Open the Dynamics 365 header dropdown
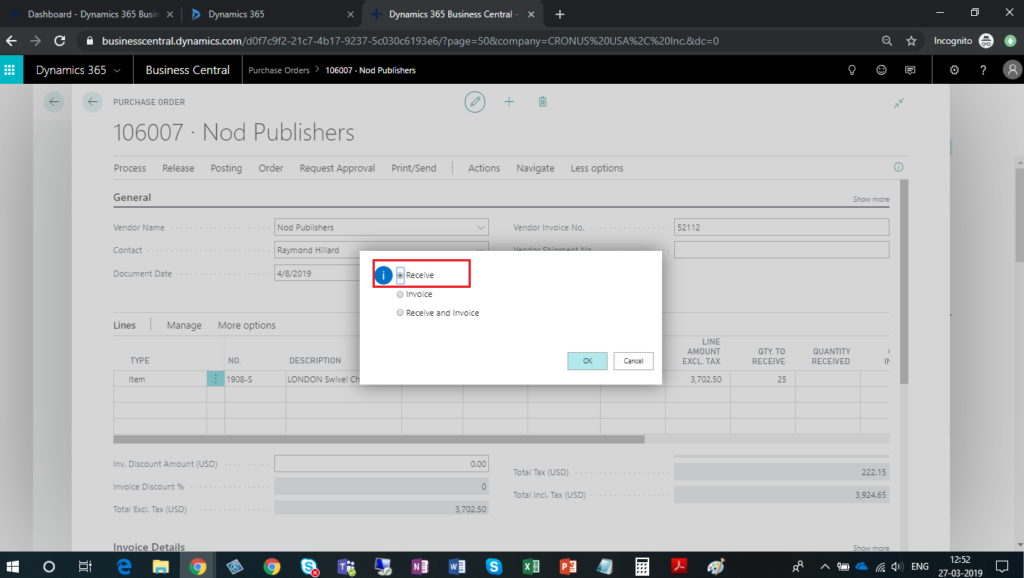 coord(79,70)
